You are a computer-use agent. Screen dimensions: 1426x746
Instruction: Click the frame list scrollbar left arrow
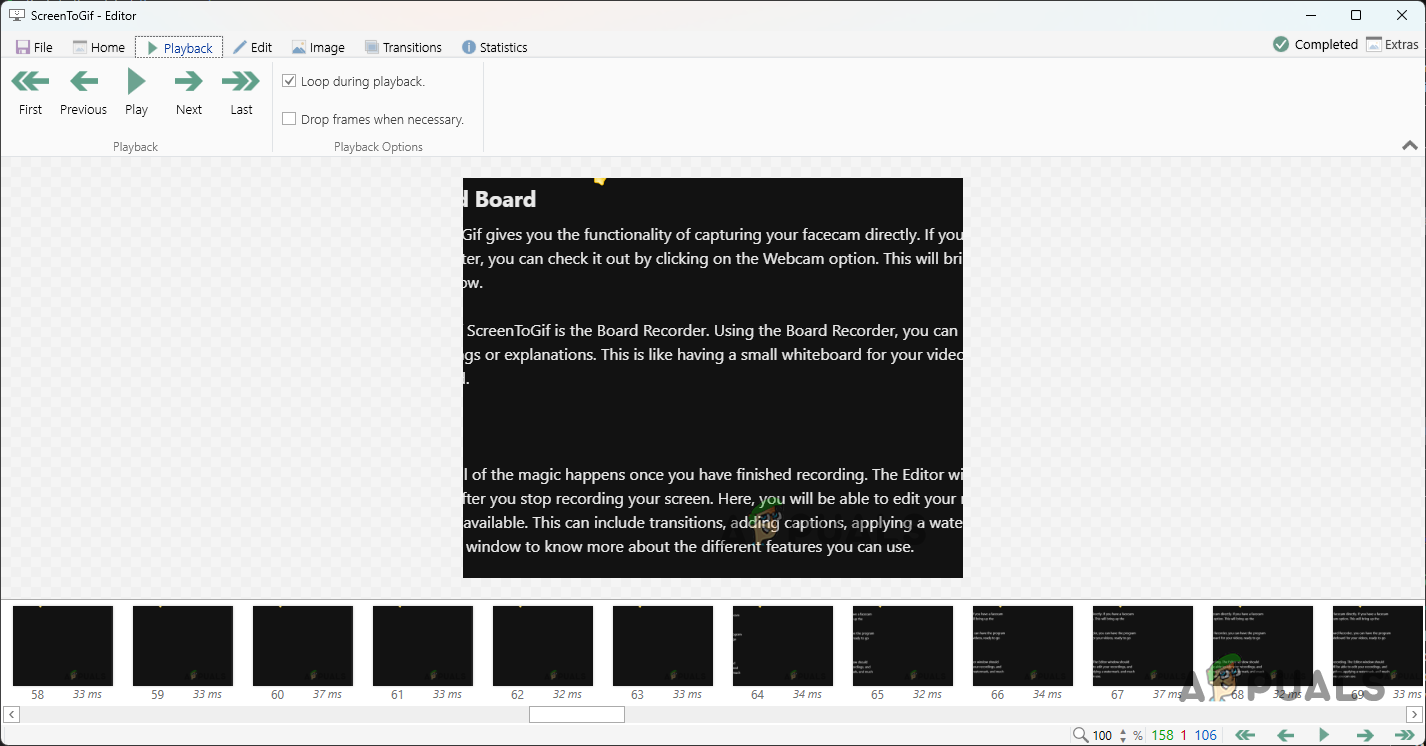(x=11, y=714)
